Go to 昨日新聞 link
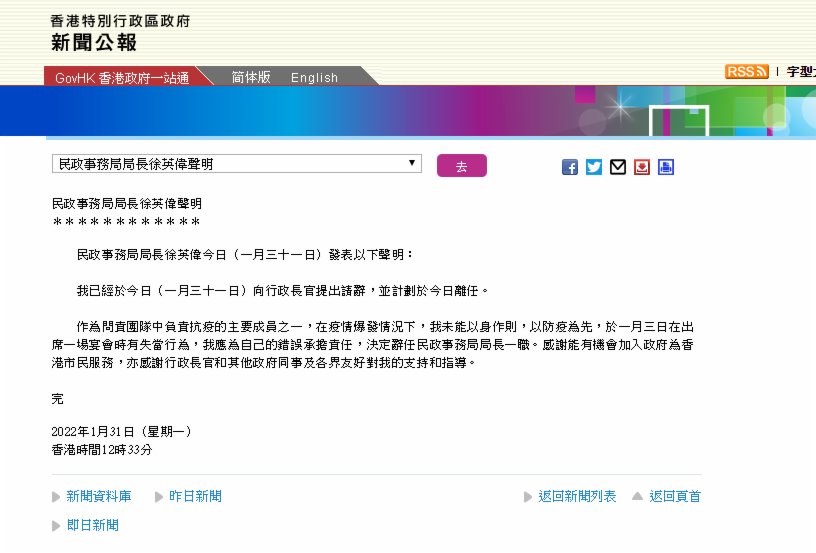 pos(195,497)
